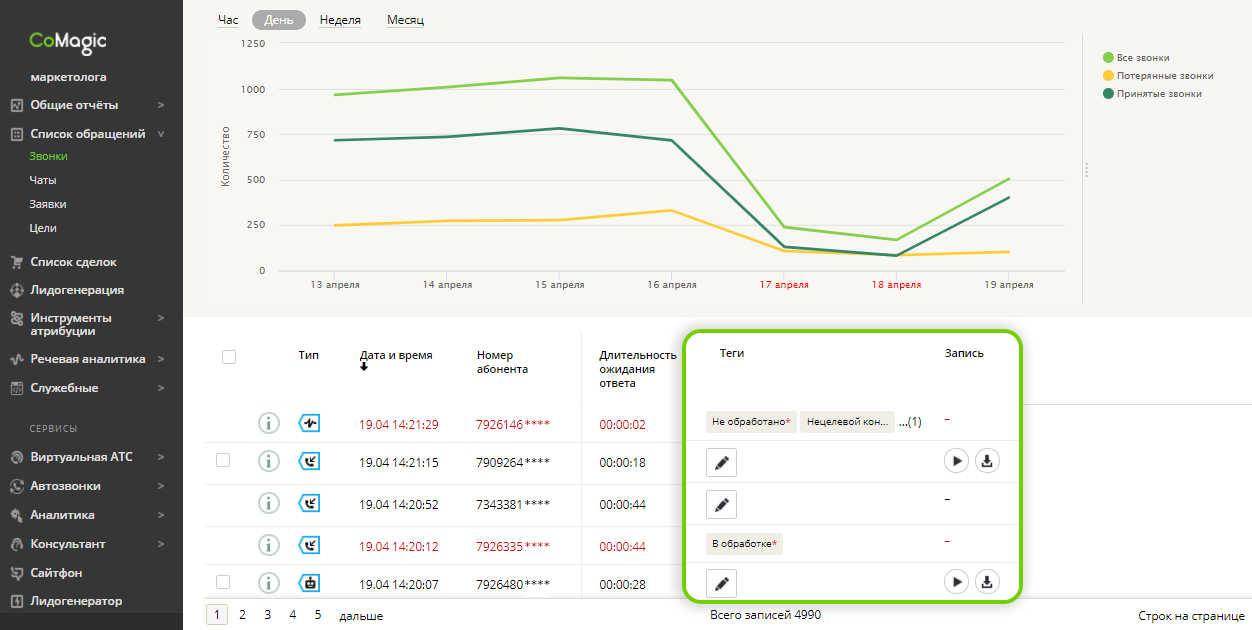
Task: Open the Чаты list
Action: pos(43,180)
